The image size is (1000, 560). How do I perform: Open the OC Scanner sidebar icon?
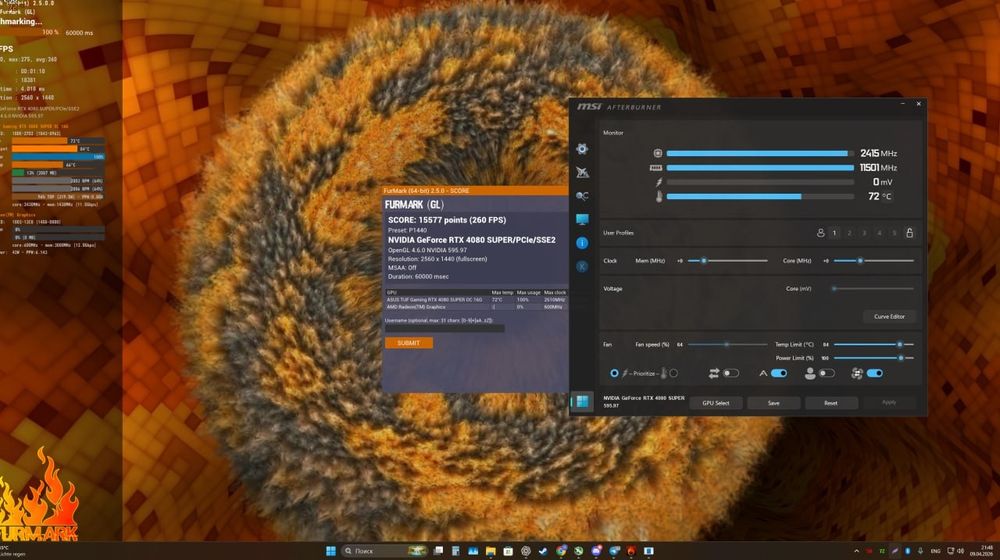tap(582, 172)
